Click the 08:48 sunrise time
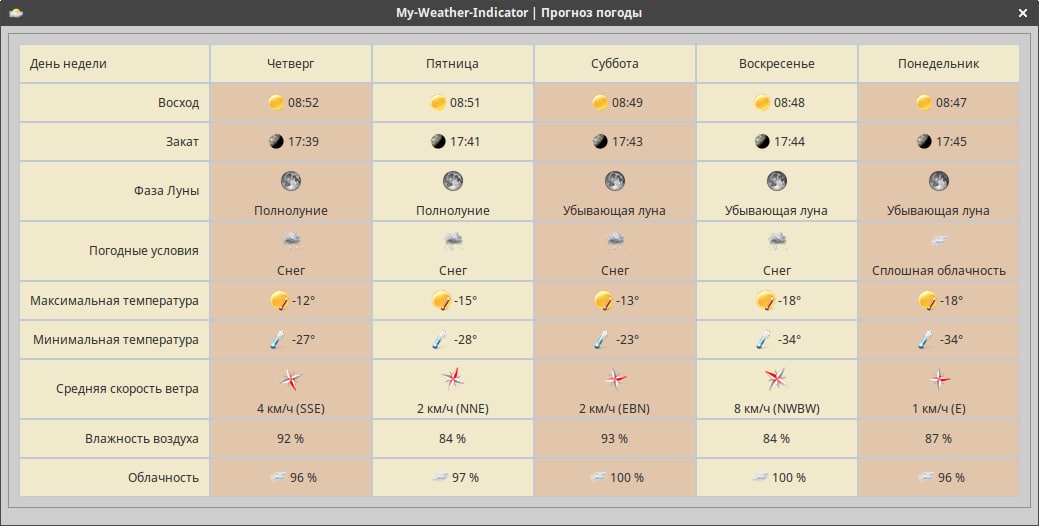This screenshot has height=526, width=1039. (x=789, y=103)
